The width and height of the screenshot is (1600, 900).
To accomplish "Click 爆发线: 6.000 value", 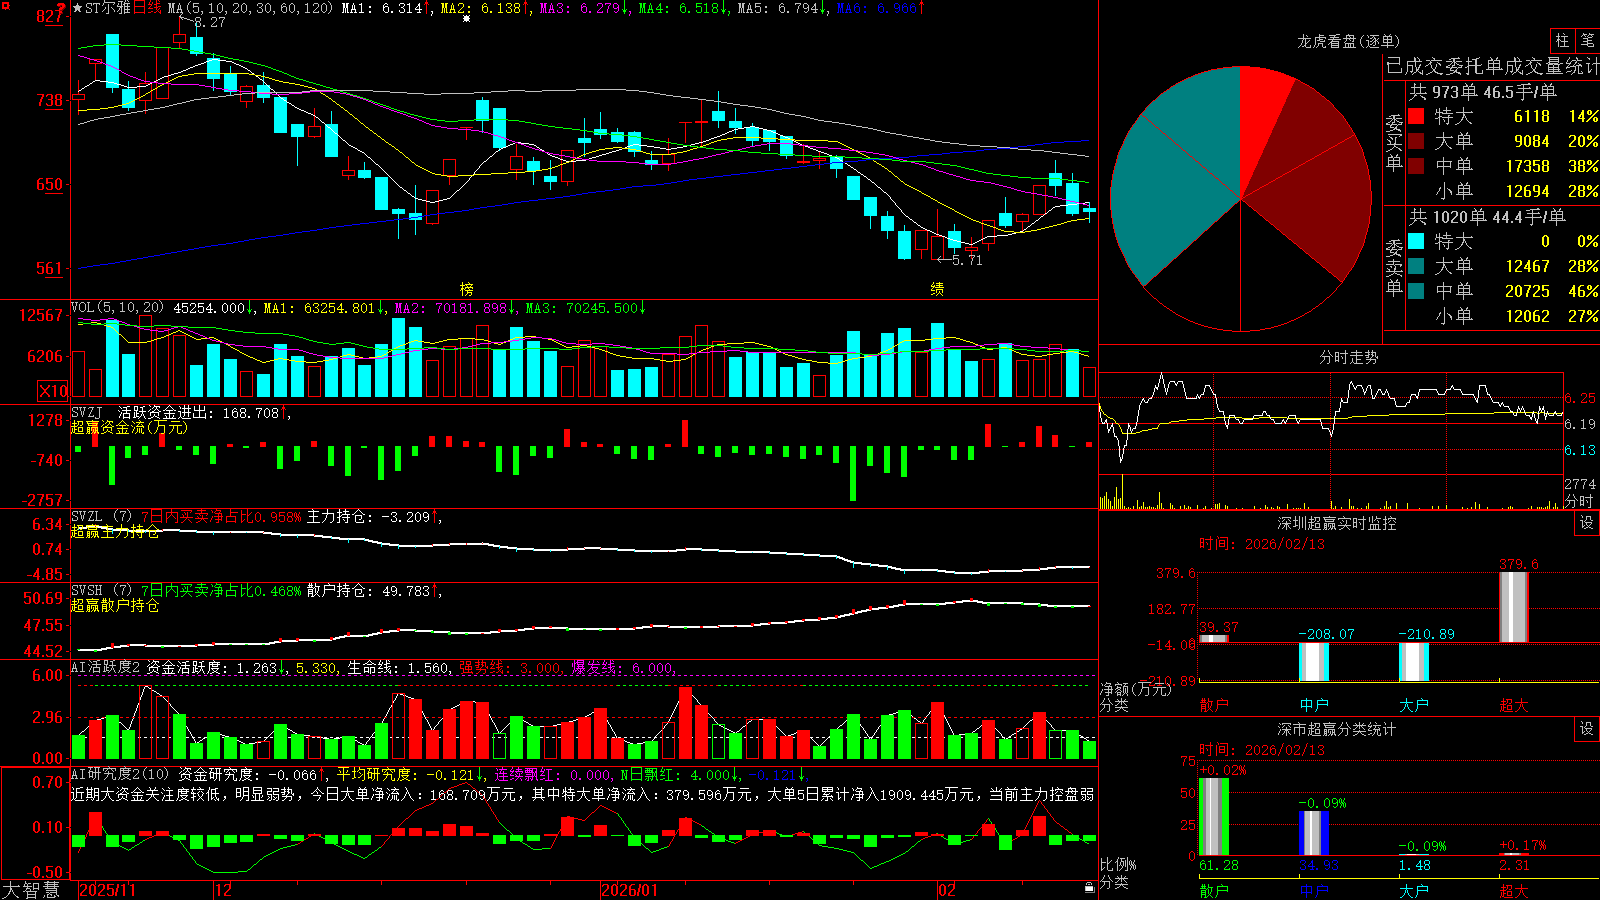I will [x=622, y=667].
